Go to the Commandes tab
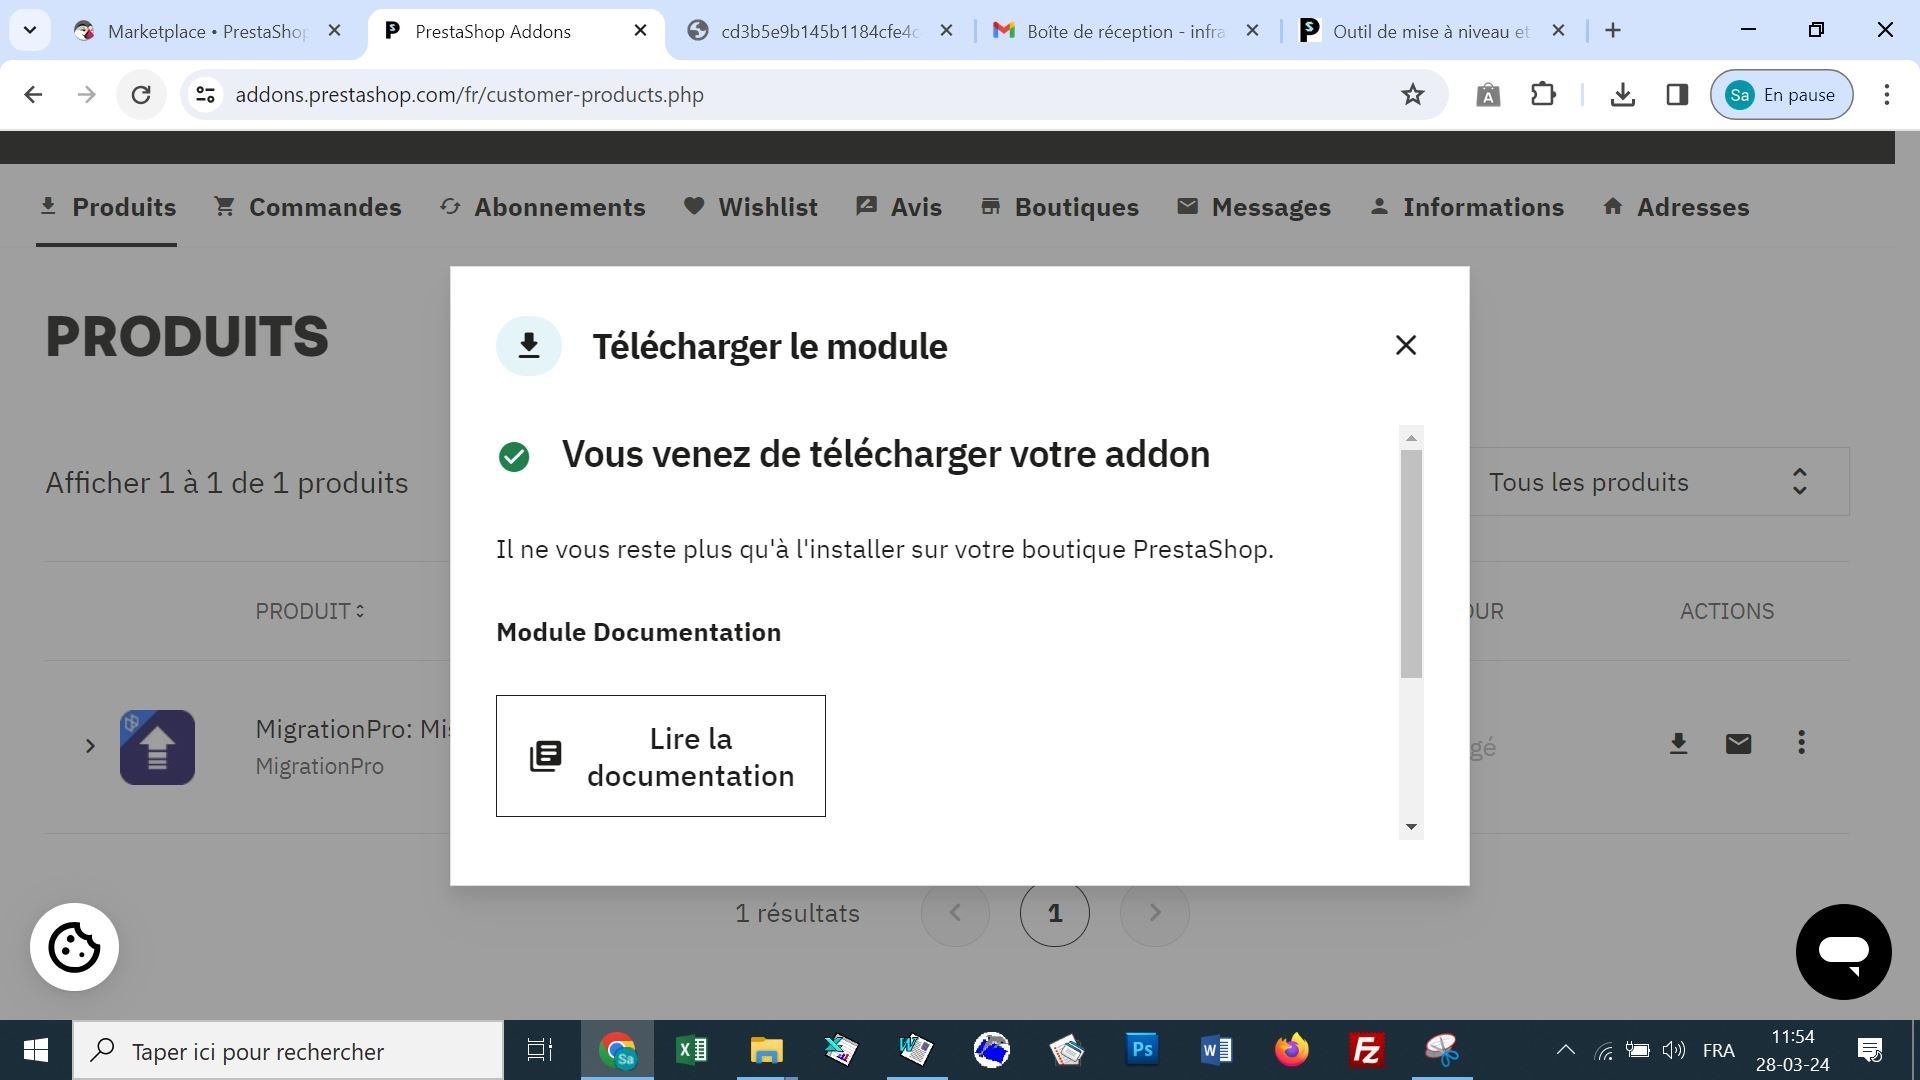Image resolution: width=1920 pixels, height=1080 pixels. point(308,207)
